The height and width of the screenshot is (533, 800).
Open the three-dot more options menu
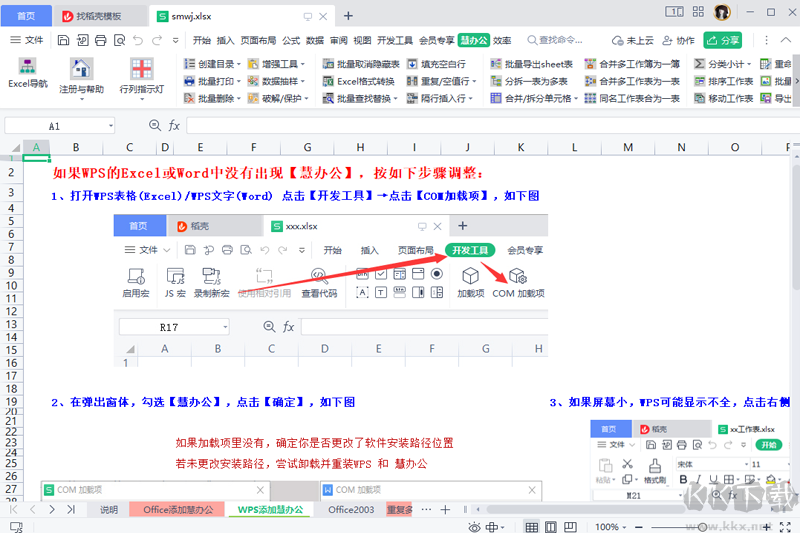pos(766,40)
